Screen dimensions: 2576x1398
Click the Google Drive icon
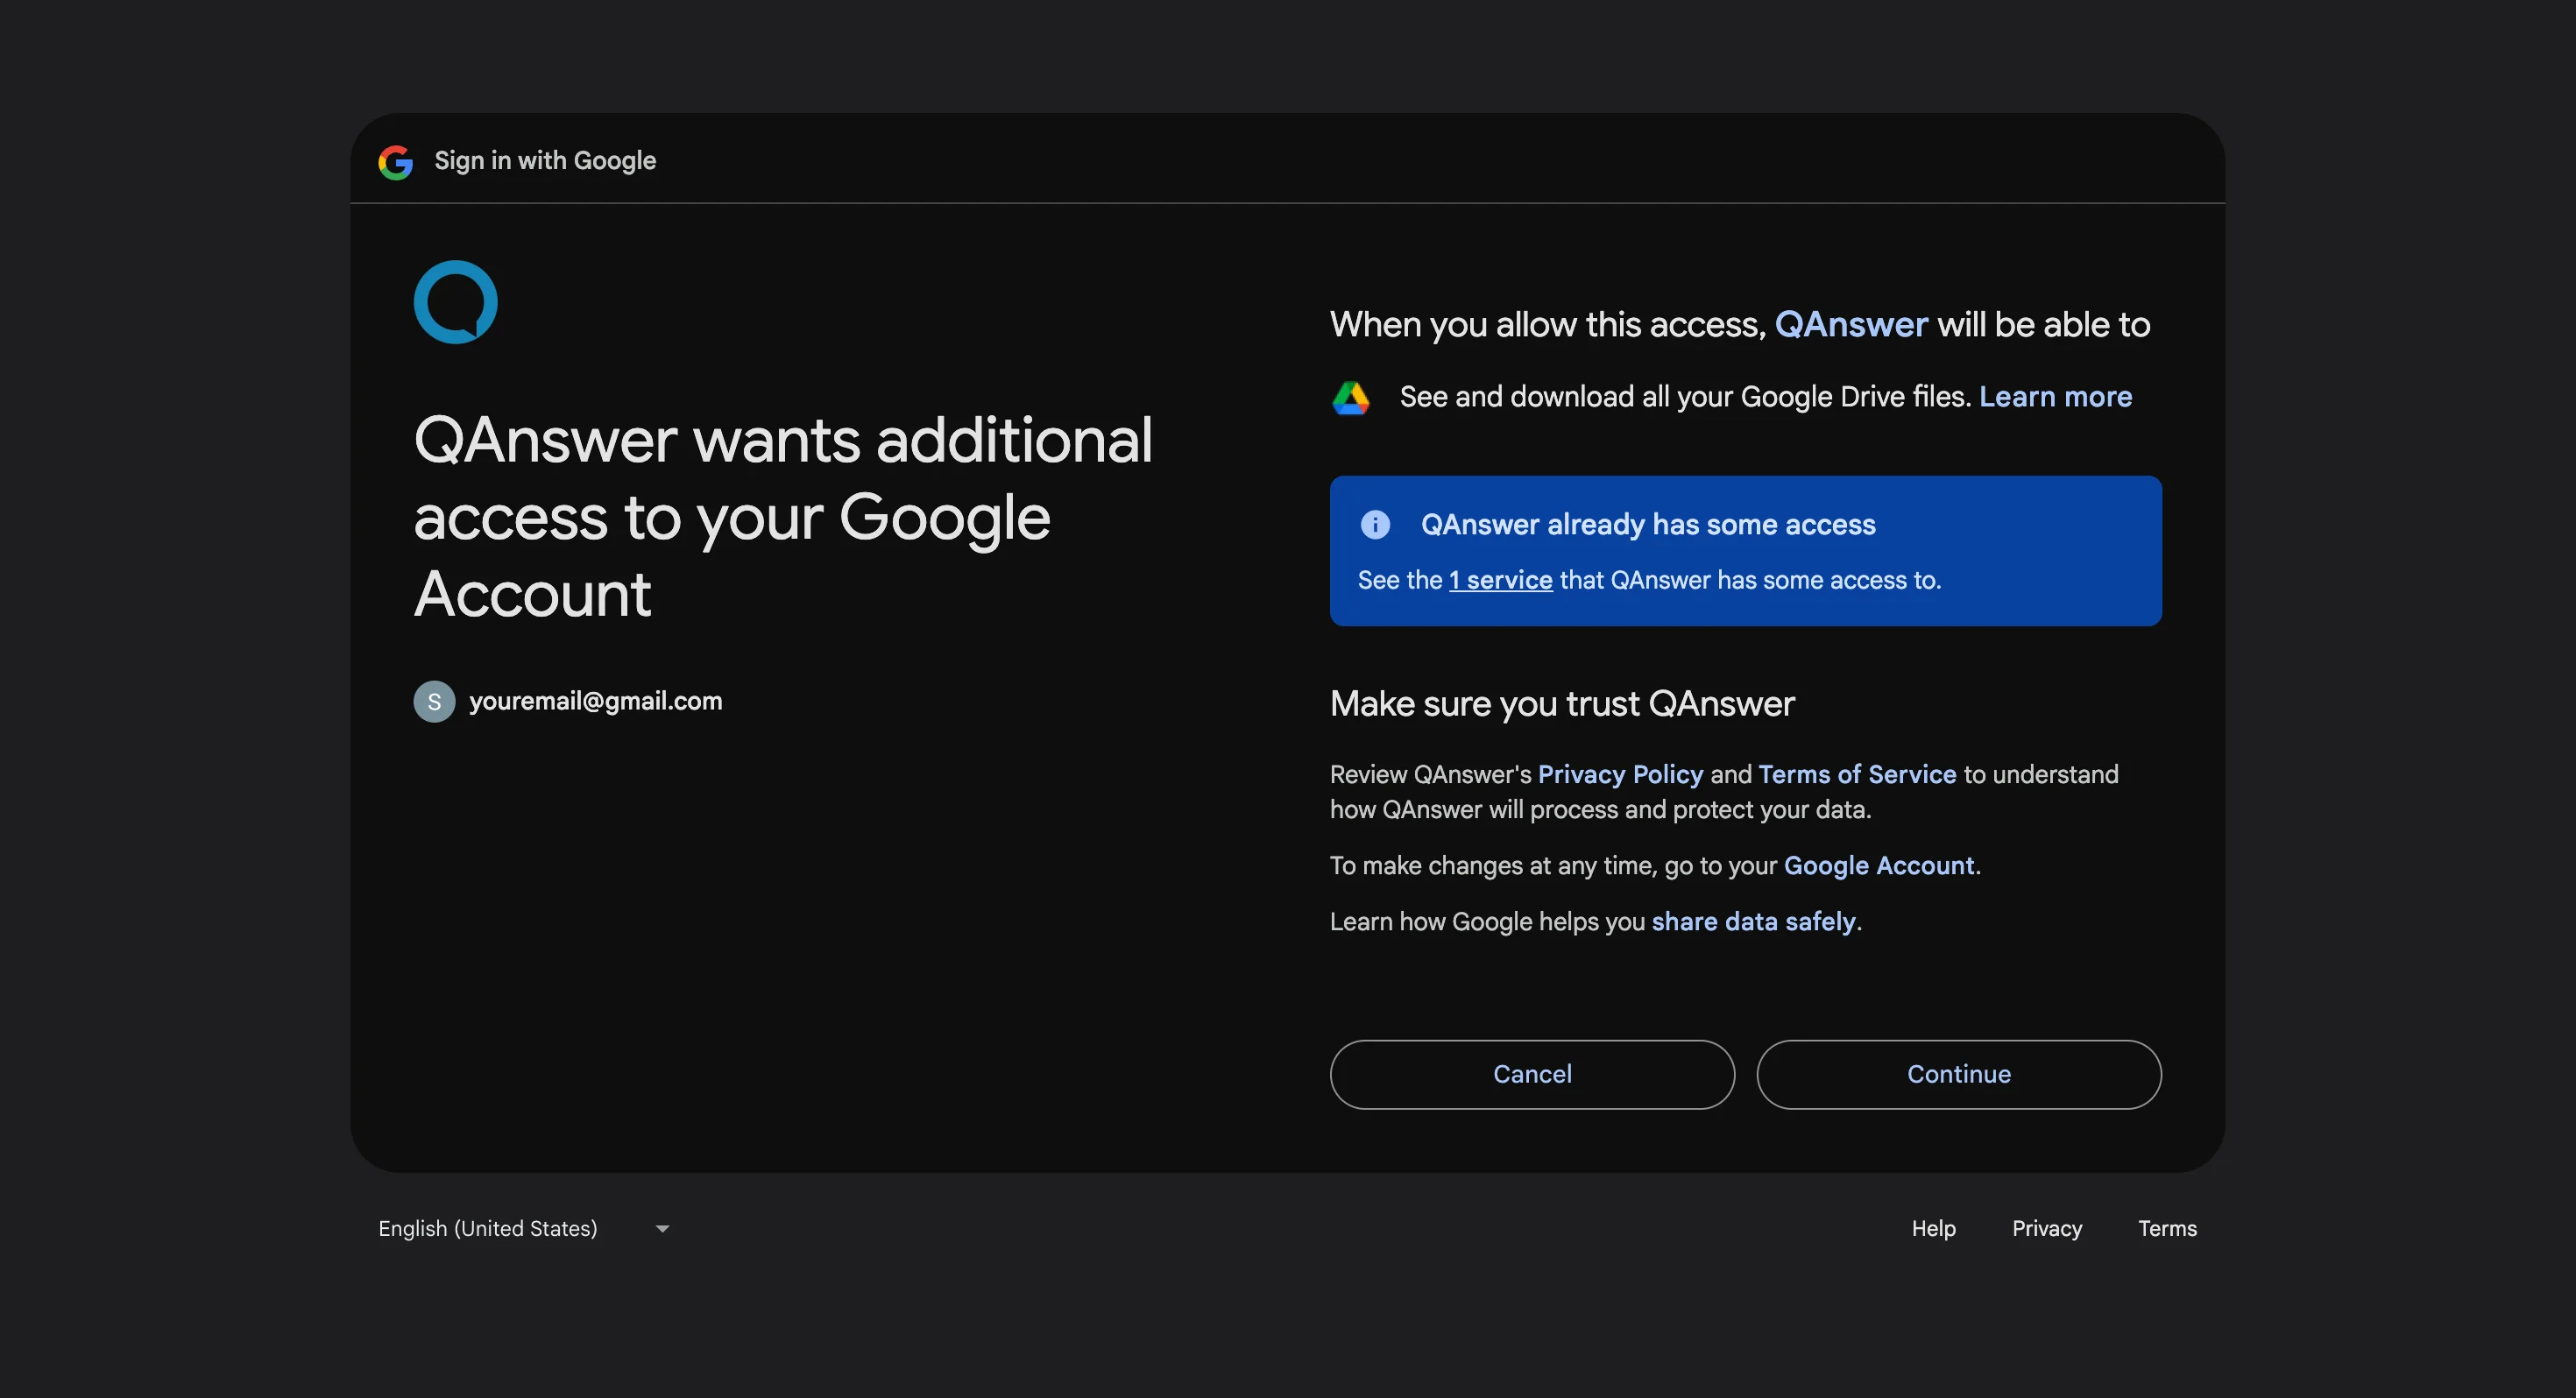1351,398
